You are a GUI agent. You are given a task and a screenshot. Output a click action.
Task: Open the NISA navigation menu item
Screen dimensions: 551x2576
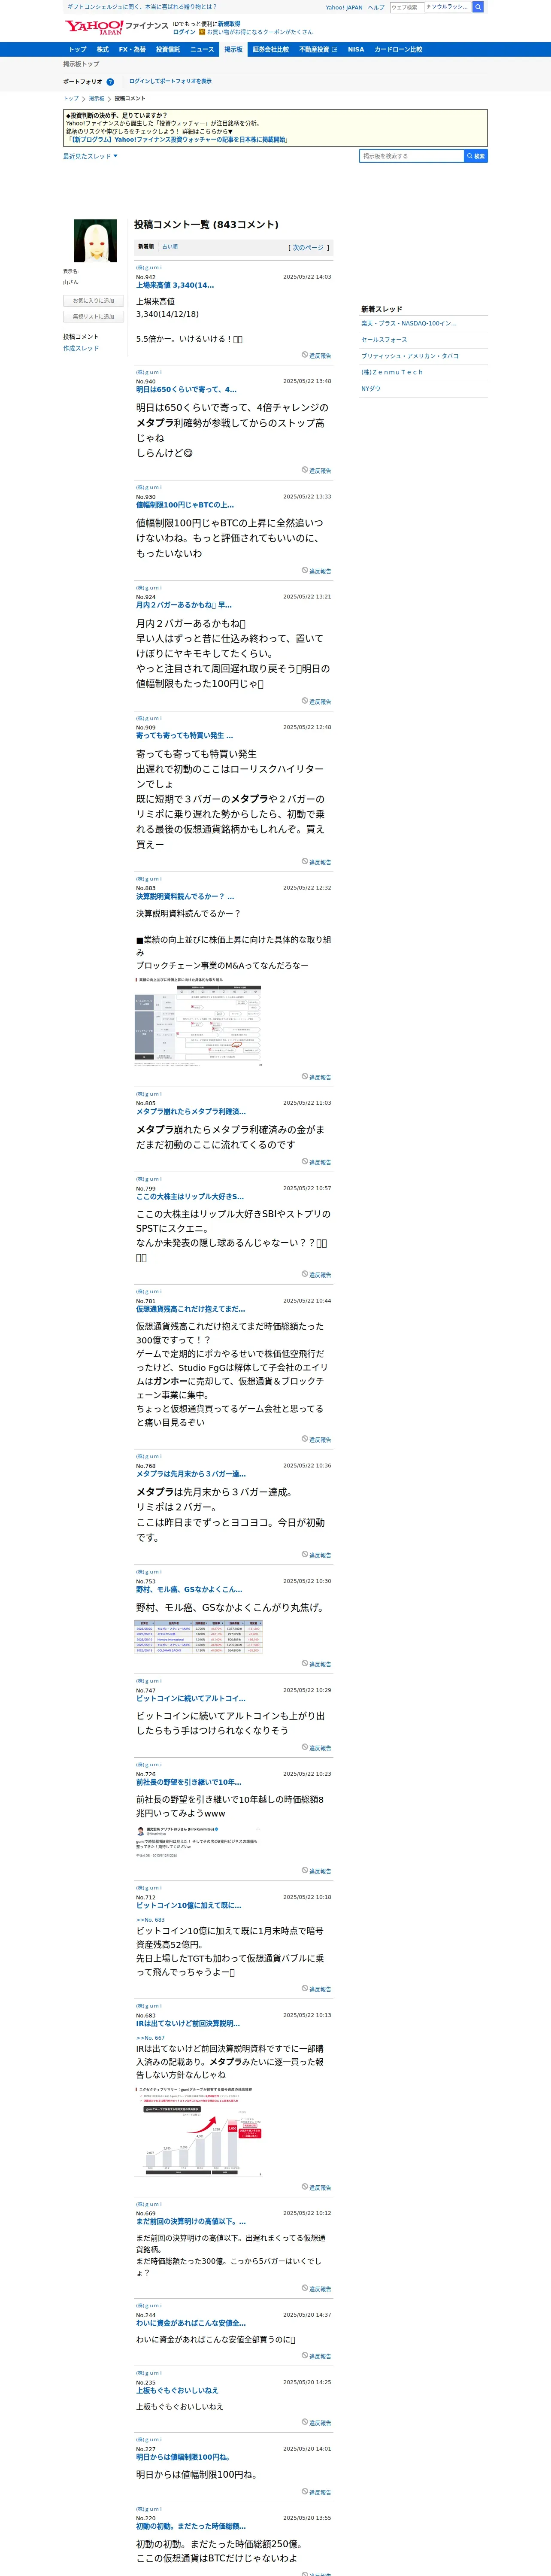[356, 49]
